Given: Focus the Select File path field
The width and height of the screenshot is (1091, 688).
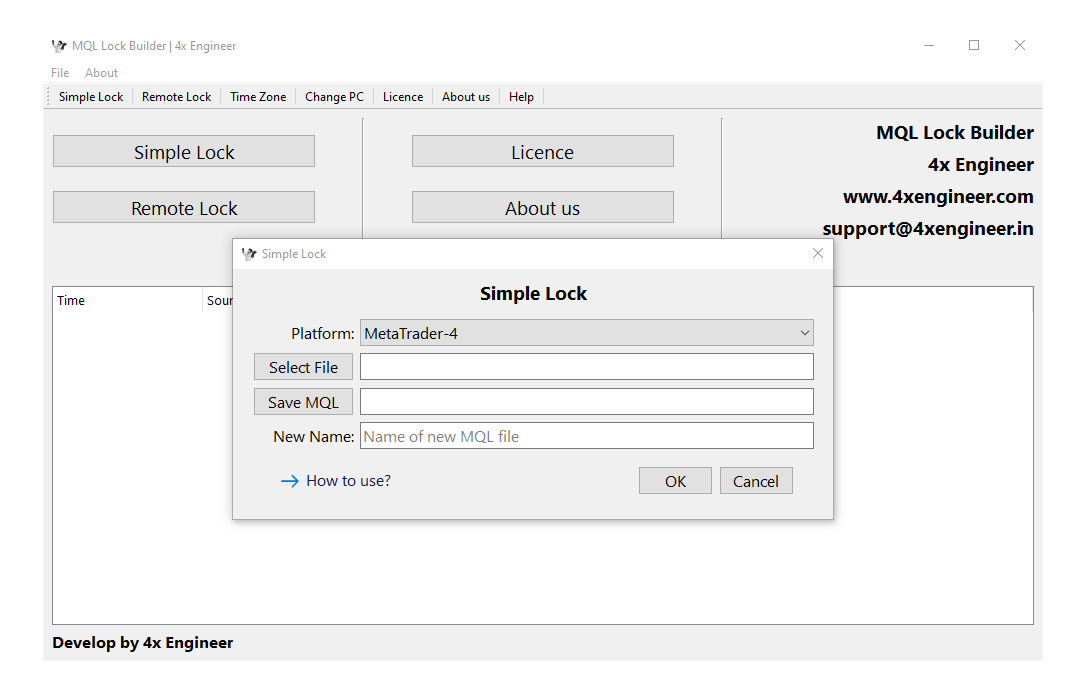Looking at the screenshot, I should [587, 367].
